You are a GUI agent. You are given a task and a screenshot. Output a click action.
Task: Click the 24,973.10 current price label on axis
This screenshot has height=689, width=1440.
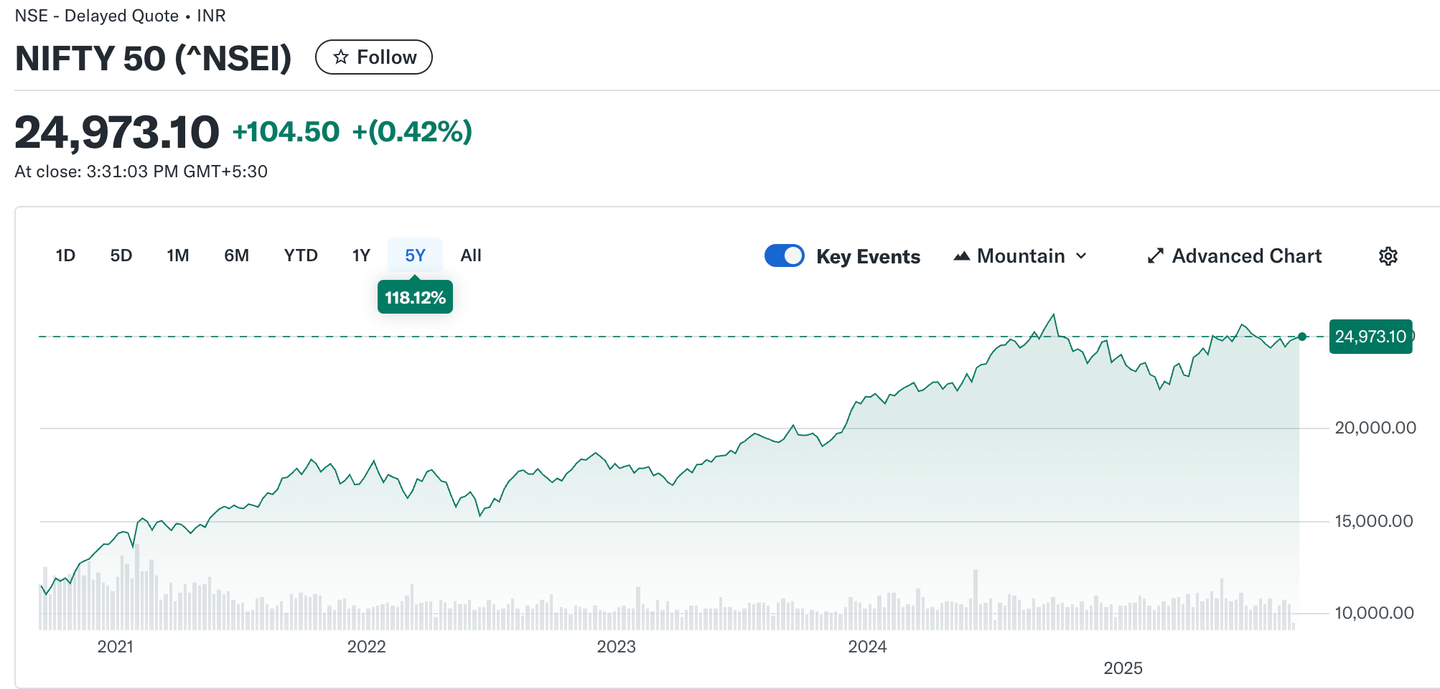1369,337
